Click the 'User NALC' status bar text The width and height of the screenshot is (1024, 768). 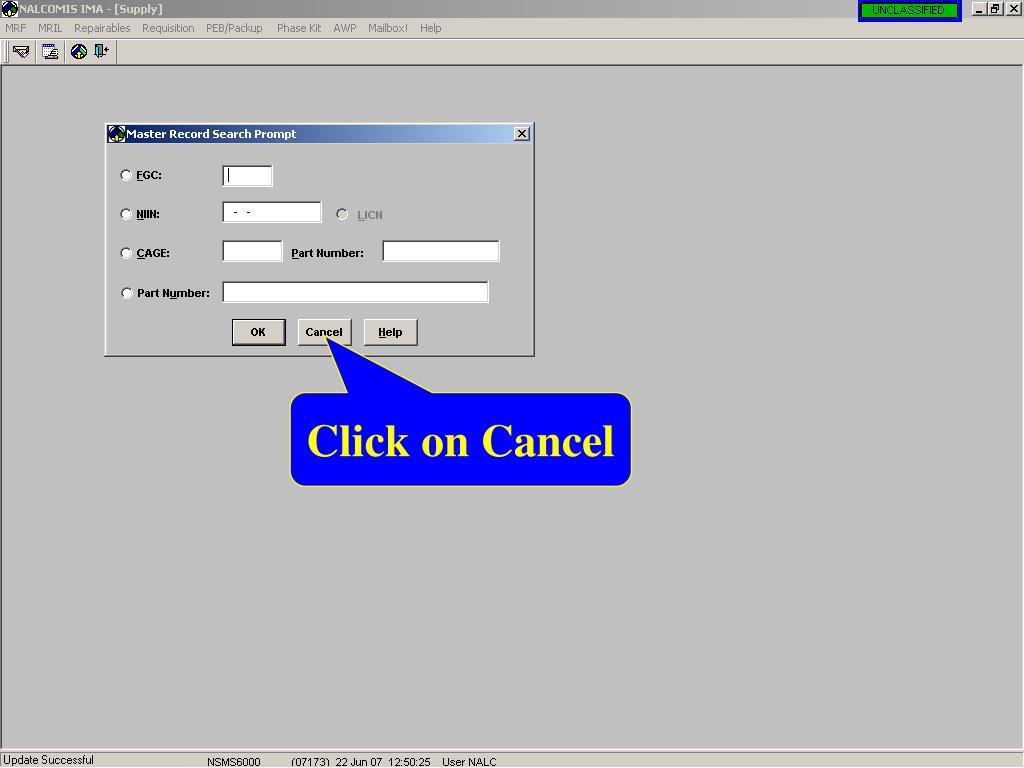click(x=469, y=761)
